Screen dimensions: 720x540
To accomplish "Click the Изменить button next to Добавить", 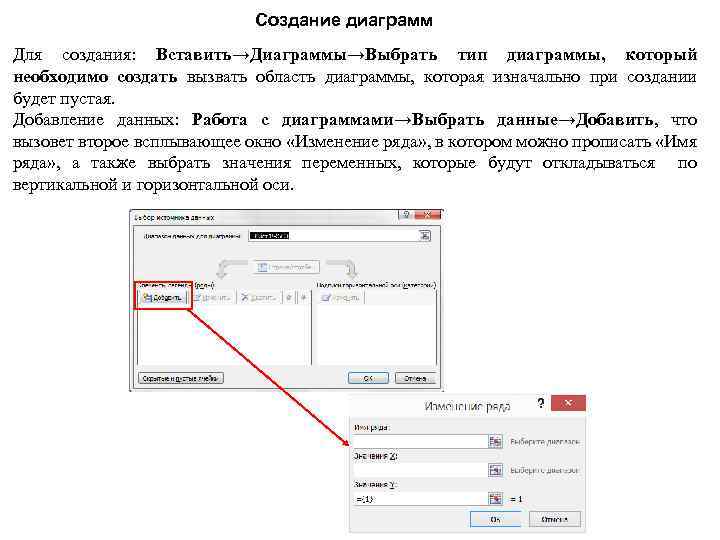I will pos(213,298).
